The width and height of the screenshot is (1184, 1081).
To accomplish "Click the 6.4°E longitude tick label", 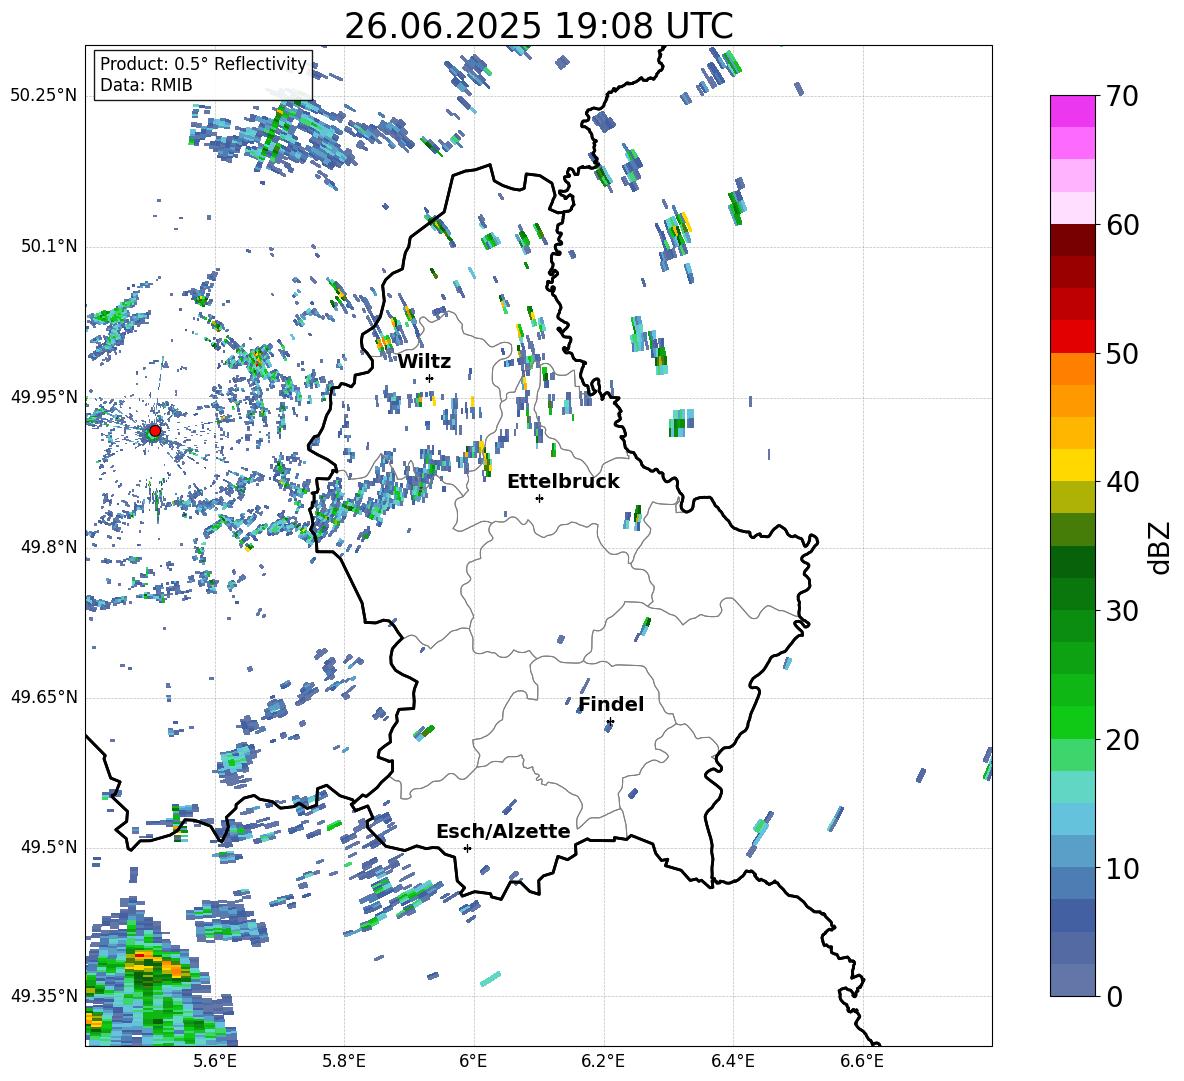I will pos(732,1061).
